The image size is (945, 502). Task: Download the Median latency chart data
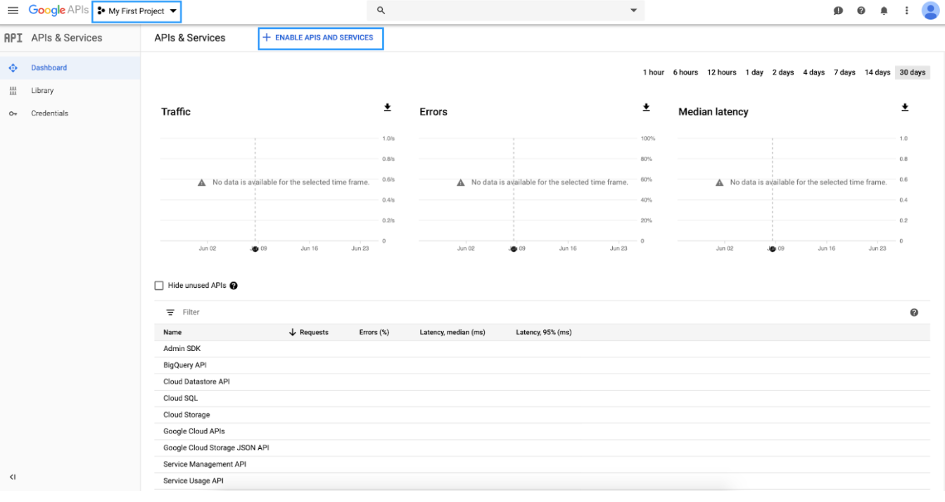905,107
